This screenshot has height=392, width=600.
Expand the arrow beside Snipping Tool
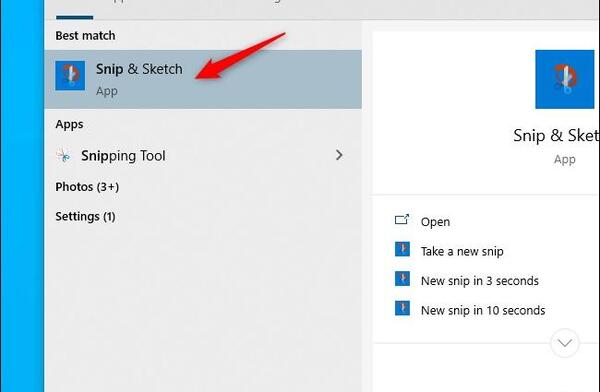pos(339,155)
